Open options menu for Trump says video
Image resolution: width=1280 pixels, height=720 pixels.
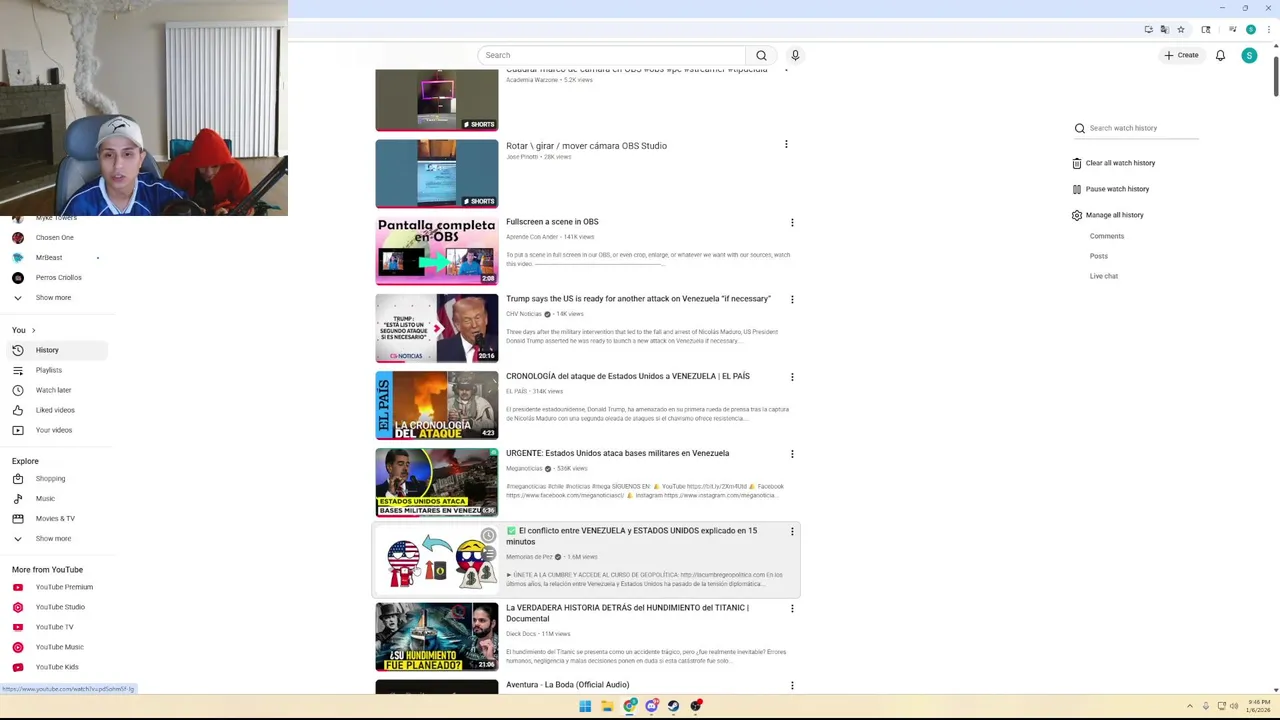tap(792, 299)
